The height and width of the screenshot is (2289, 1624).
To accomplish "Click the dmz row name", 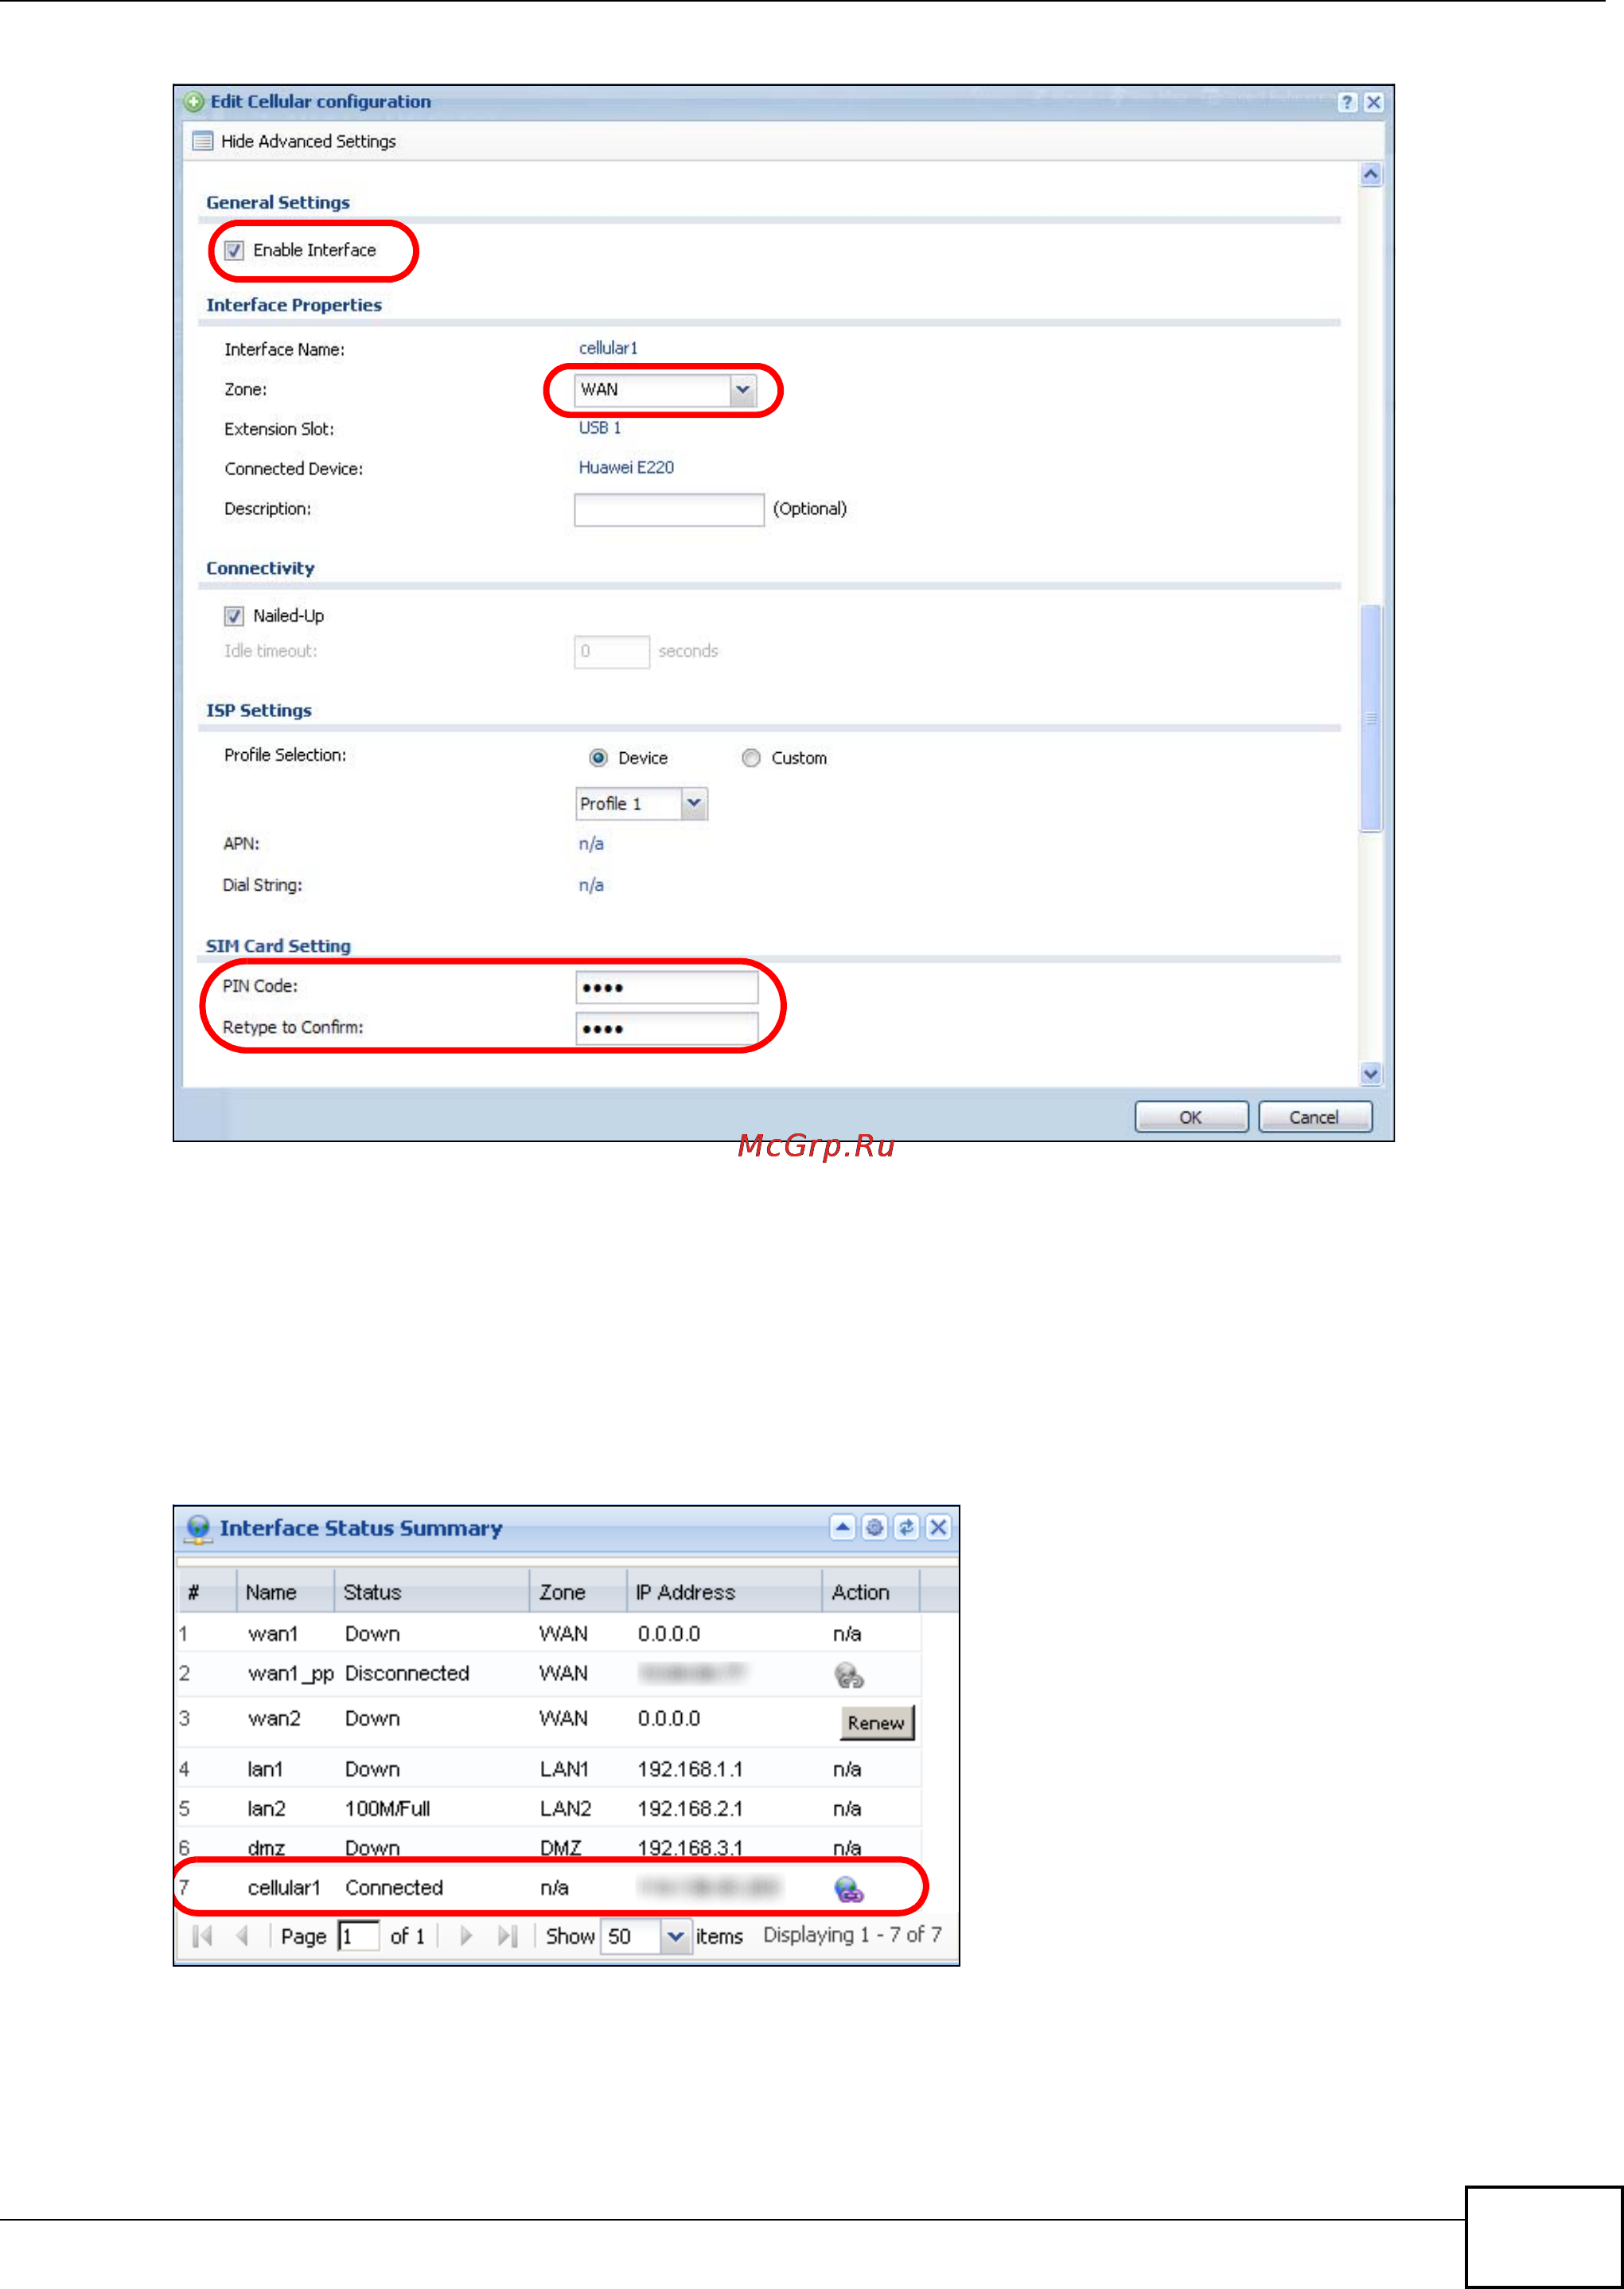I will click(266, 1849).
